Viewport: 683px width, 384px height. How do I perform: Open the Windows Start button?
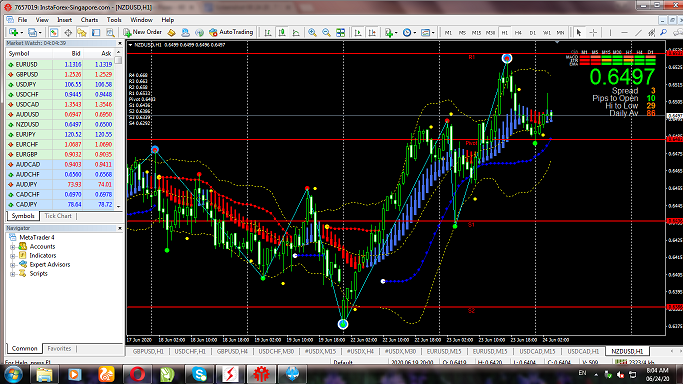pos(13,374)
